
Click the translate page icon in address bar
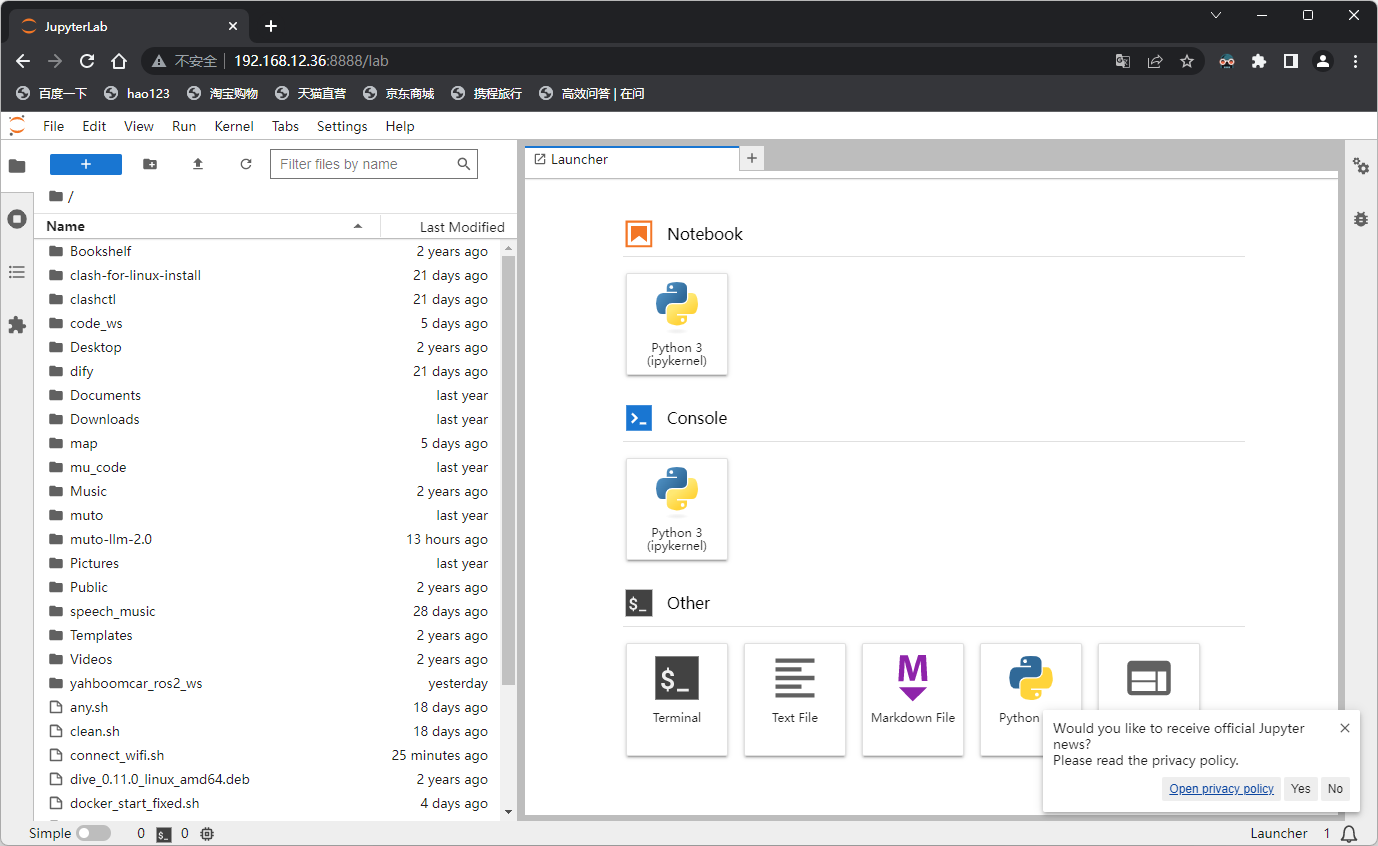[x=1123, y=61]
